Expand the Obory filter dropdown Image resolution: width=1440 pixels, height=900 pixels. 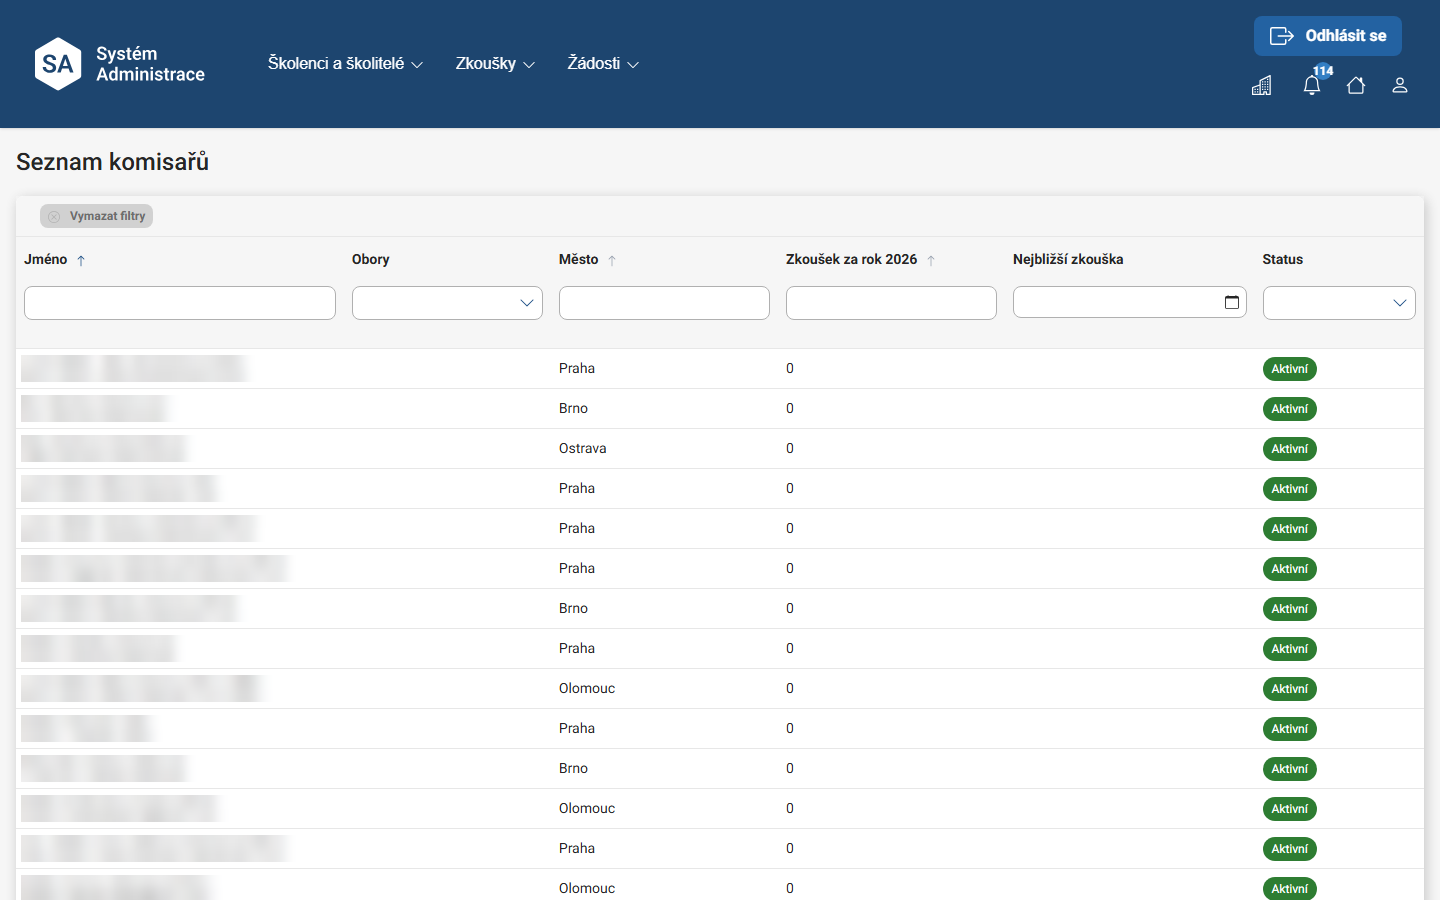click(x=447, y=303)
